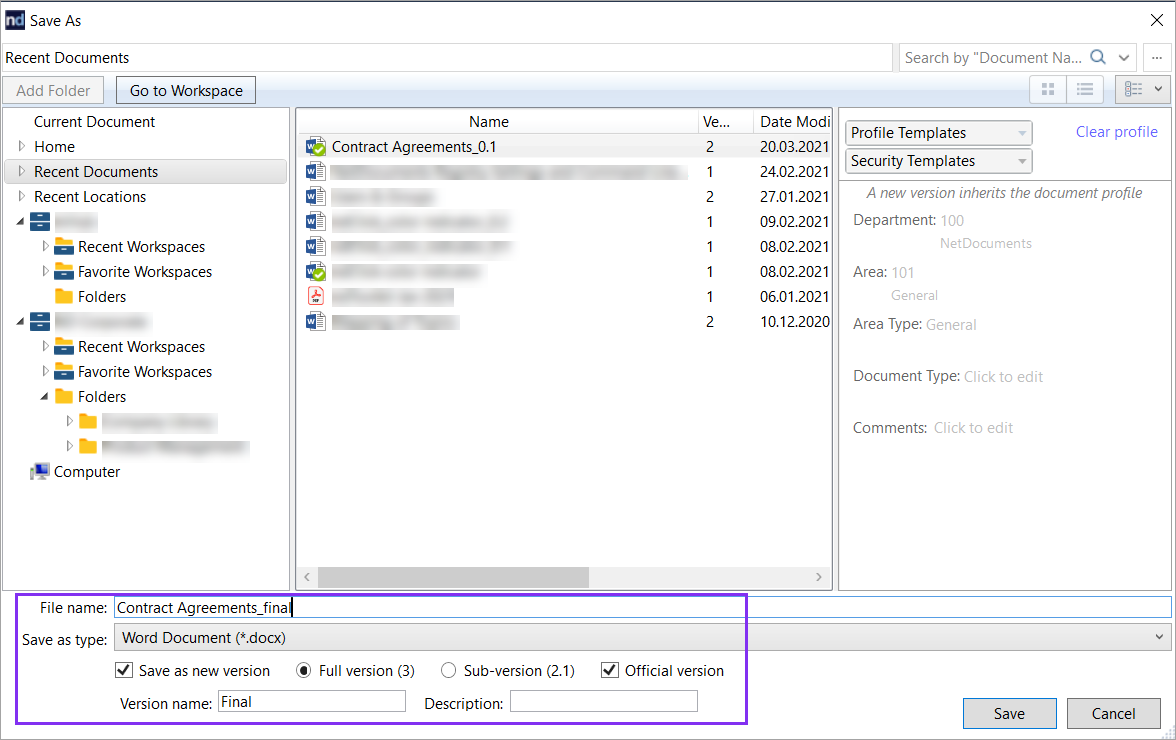The image size is (1176, 740).
Task: Toggle the Official version checkbox
Action: (x=610, y=671)
